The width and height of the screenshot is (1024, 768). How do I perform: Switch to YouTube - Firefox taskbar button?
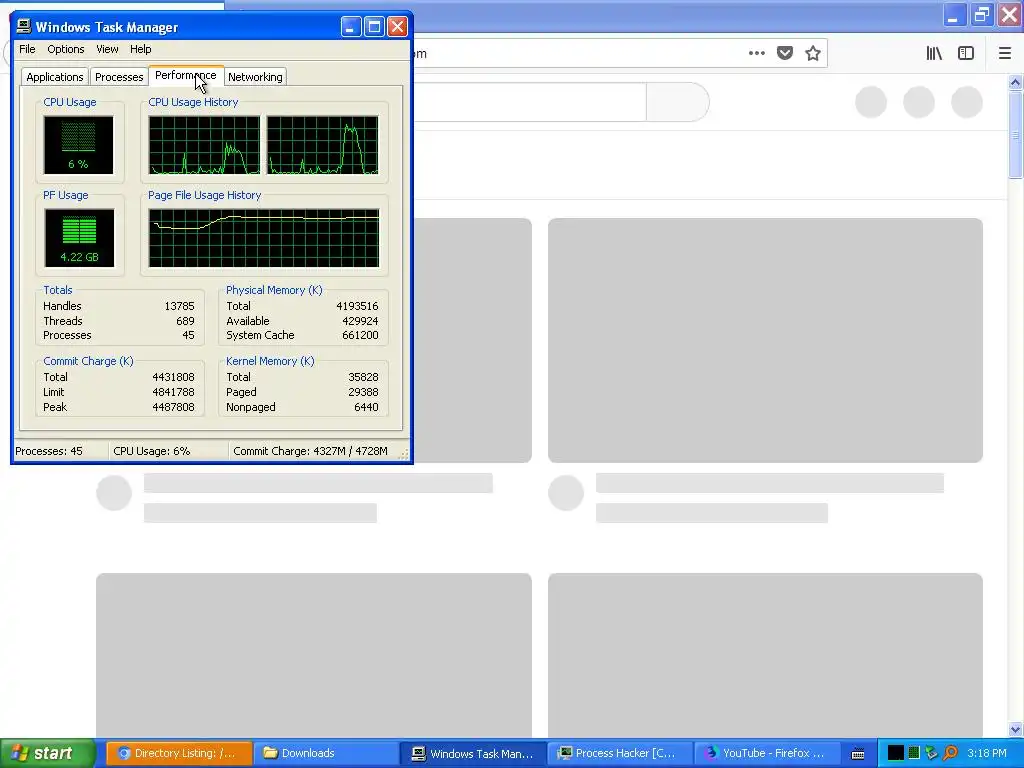point(766,753)
